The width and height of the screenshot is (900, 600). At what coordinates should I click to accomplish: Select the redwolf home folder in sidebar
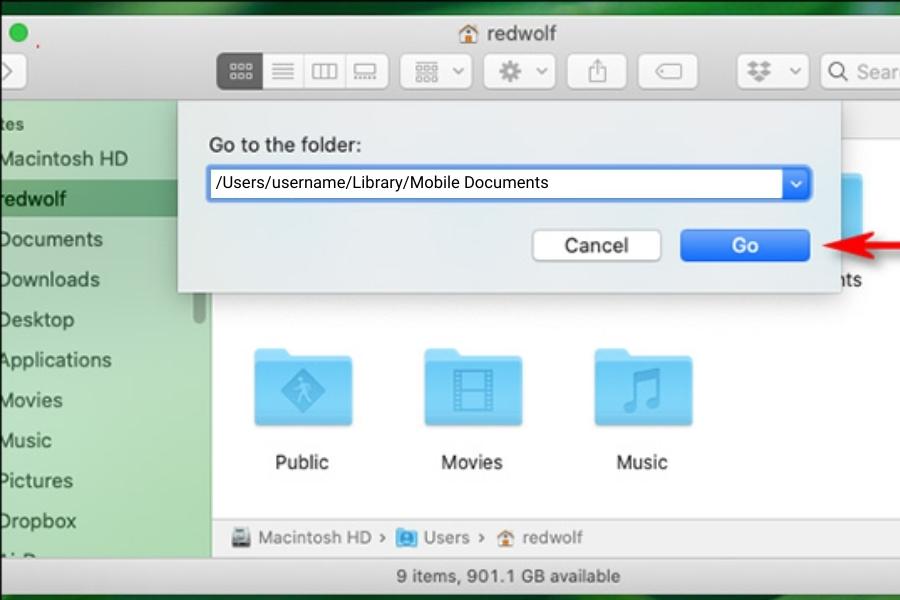pos(40,199)
